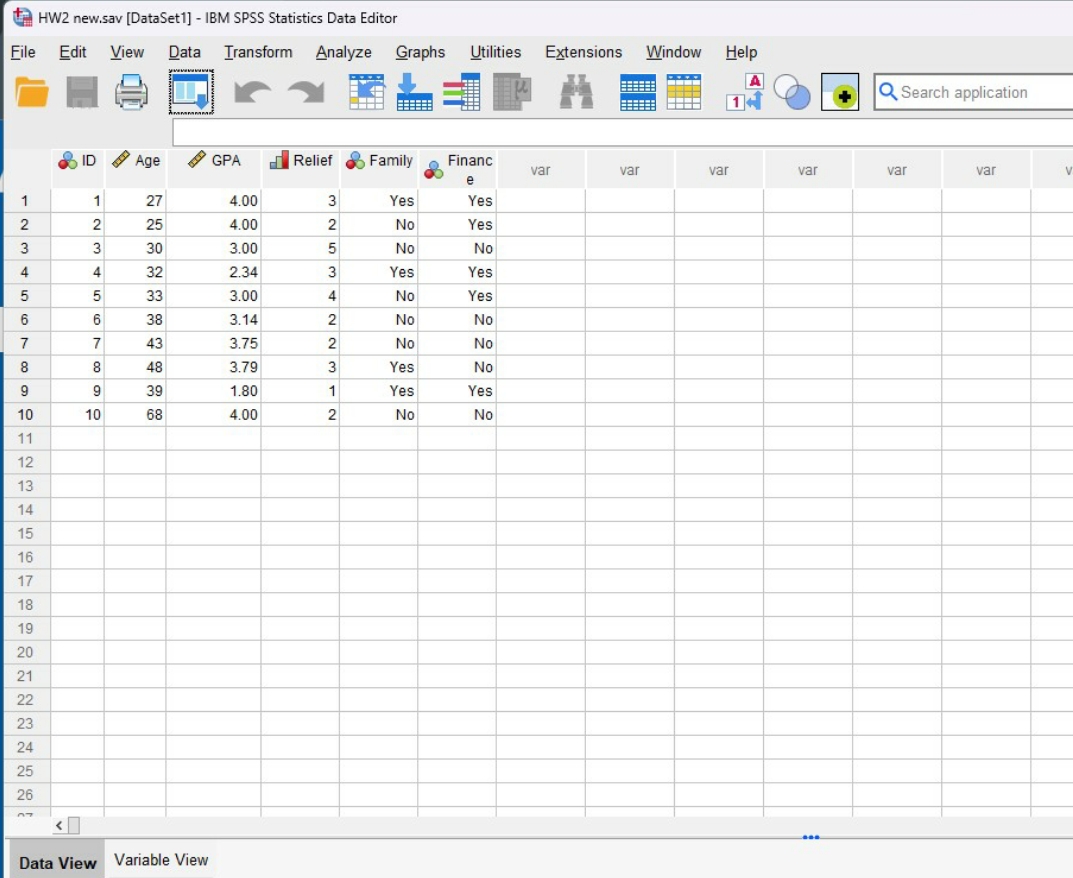Click the Undo arrow icon
The width and height of the screenshot is (1073, 878).
[x=252, y=92]
